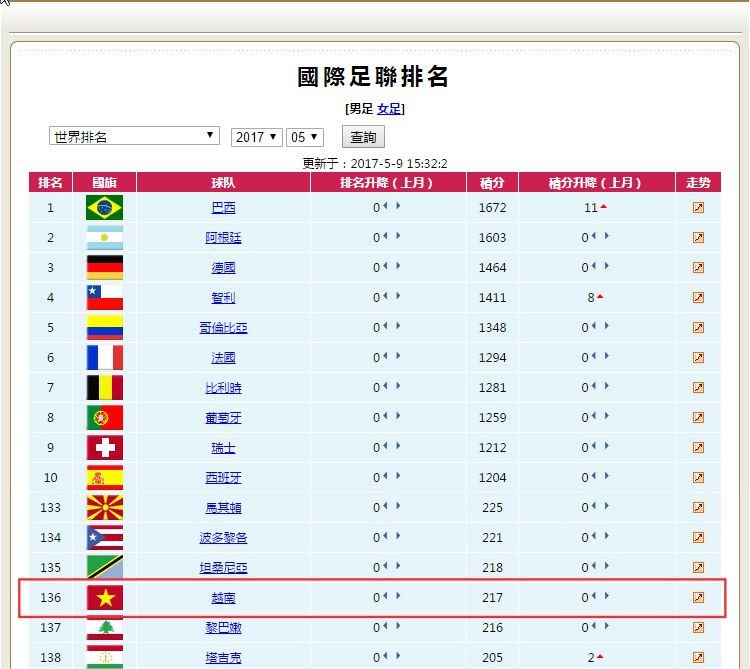
Task: Open the 坦桑尼亞 team link
Action: (x=223, y=568)
